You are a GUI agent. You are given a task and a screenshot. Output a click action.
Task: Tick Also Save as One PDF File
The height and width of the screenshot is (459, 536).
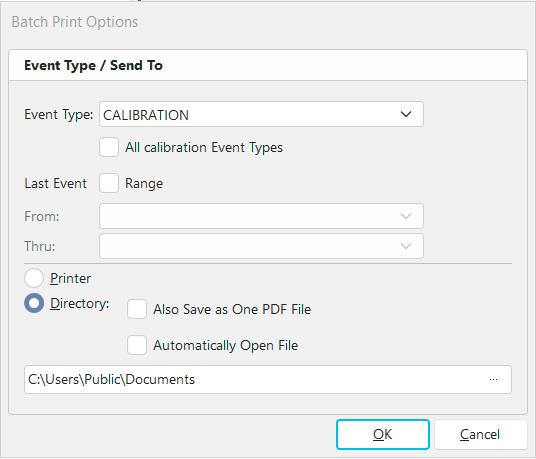point(137,309)
